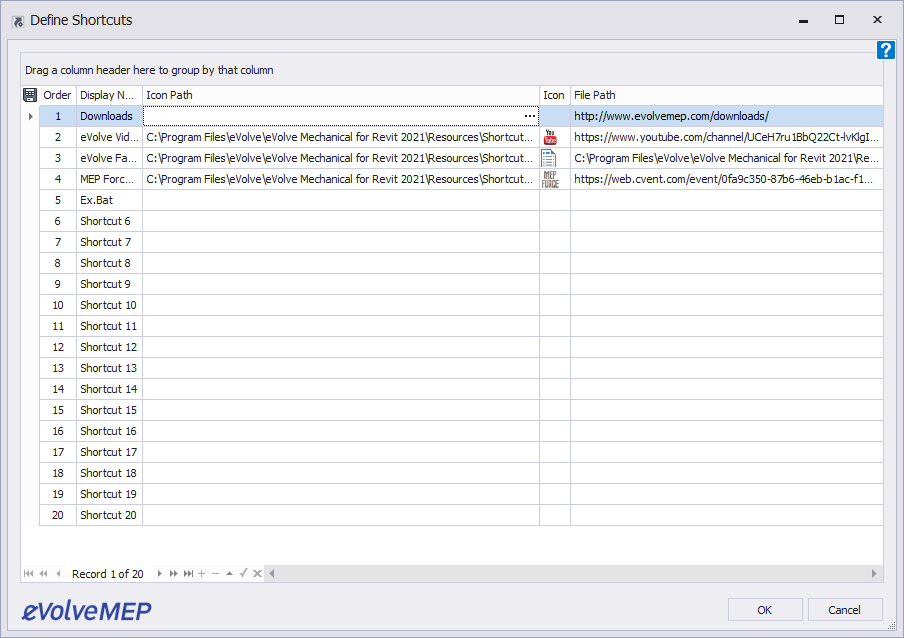Viewport: 904px width, 638px height.
Task: Click the Cancel button
Action: [845, 610]
